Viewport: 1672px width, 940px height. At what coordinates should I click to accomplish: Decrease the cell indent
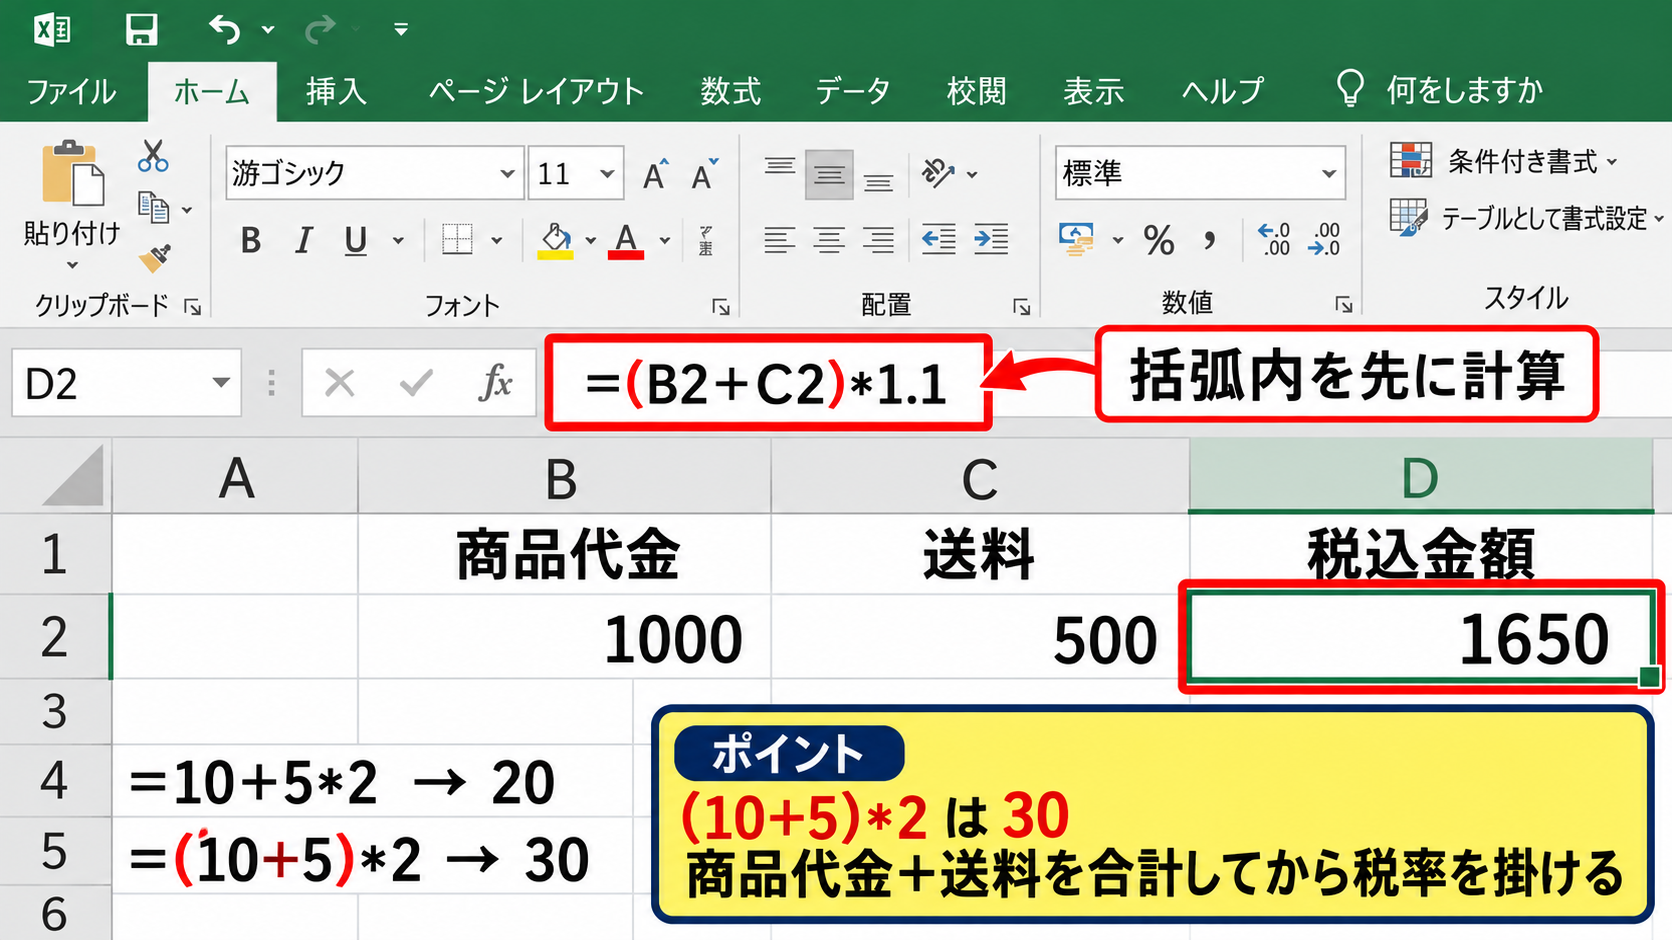tap(938, 239)
